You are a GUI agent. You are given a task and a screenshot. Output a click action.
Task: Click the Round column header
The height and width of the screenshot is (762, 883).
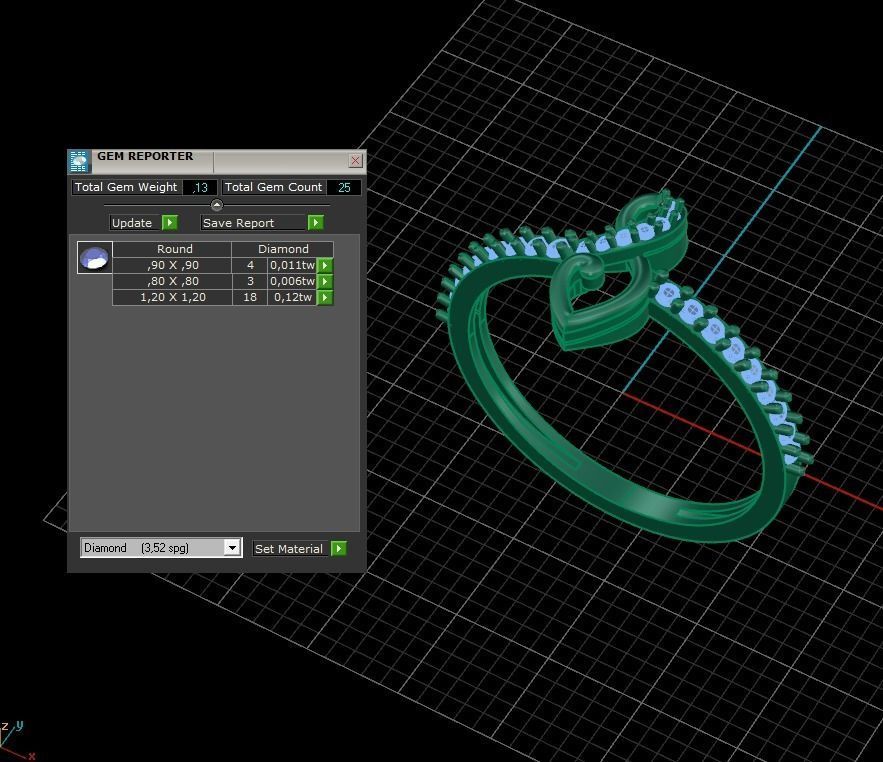click(x=173, y=249)
